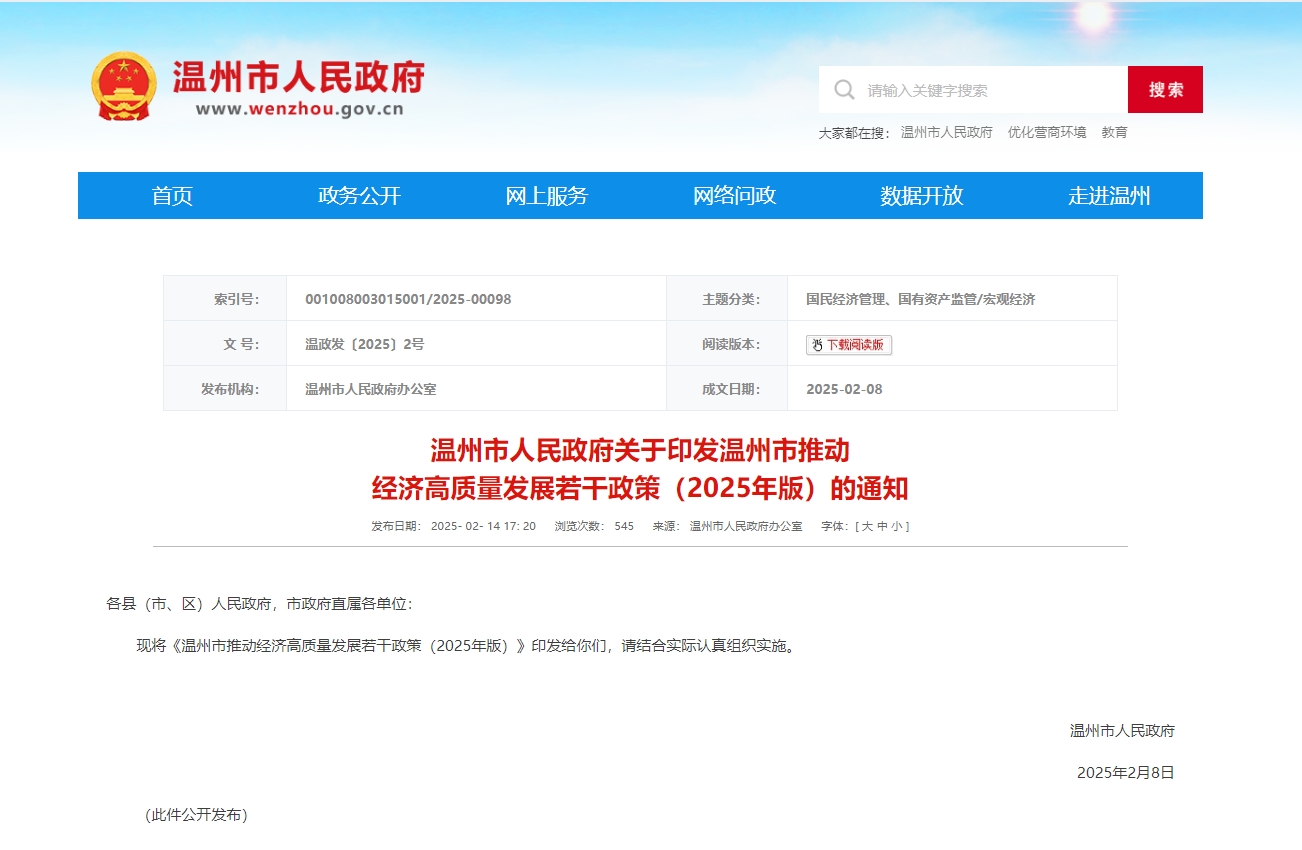The image size is (1302, 850).
Task: Open the 优化营商环境 popular search link
Action: 1046,133
